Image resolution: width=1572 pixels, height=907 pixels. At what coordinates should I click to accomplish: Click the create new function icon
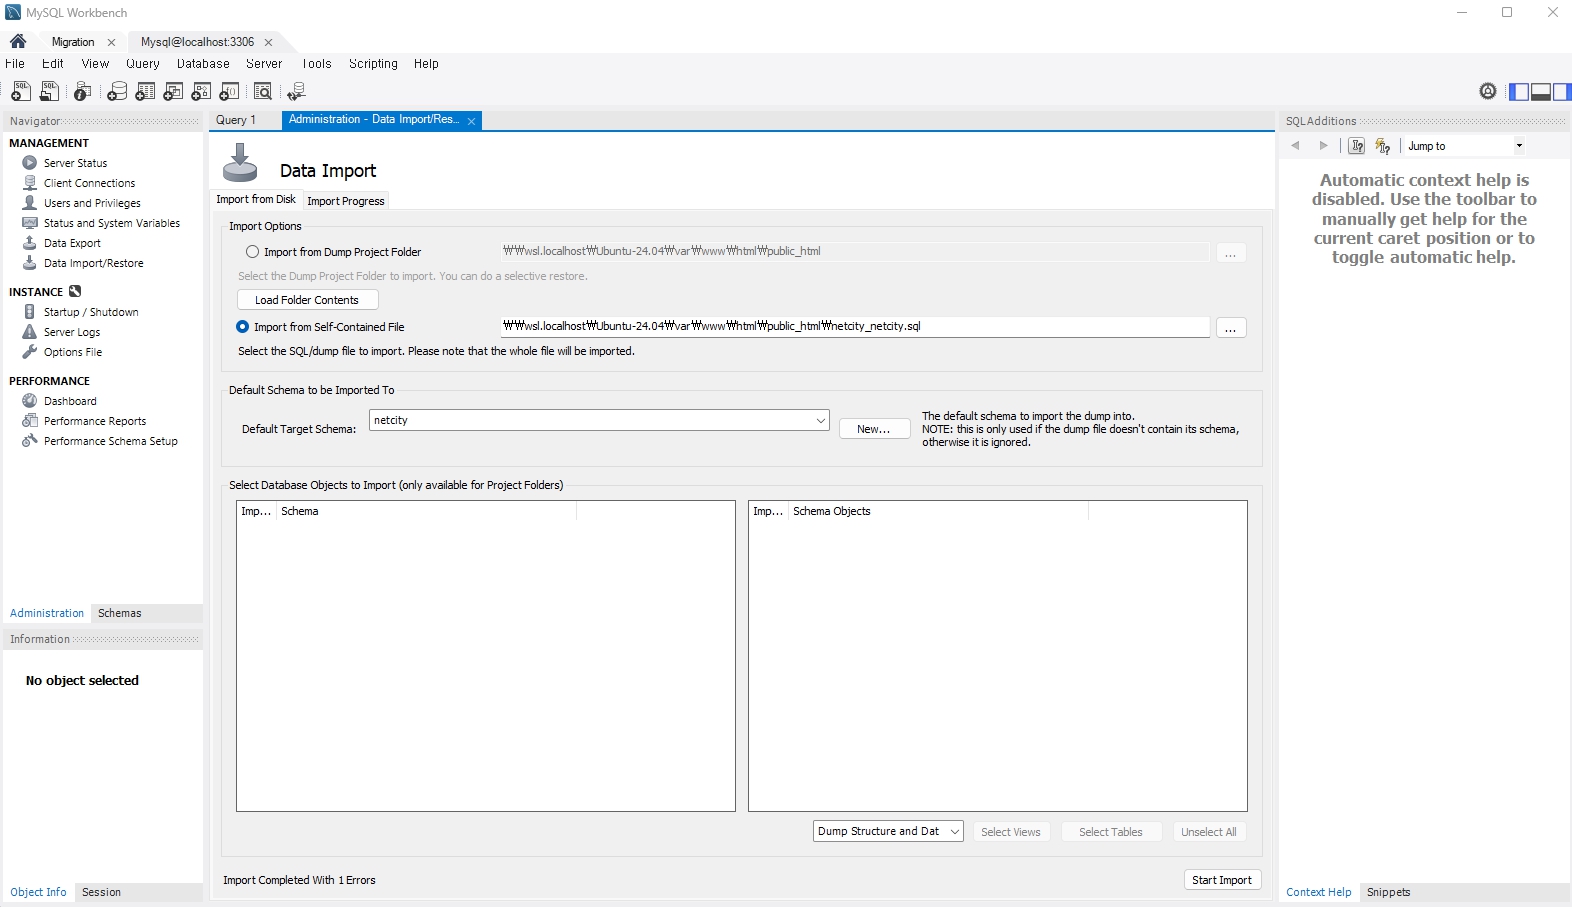tap(229, 92)
